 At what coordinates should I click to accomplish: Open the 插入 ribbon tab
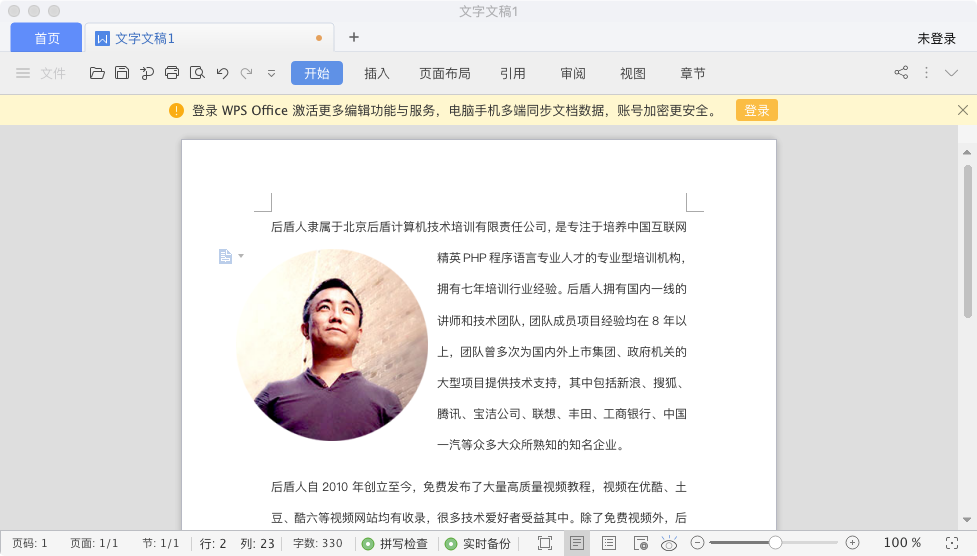point(377,73)
